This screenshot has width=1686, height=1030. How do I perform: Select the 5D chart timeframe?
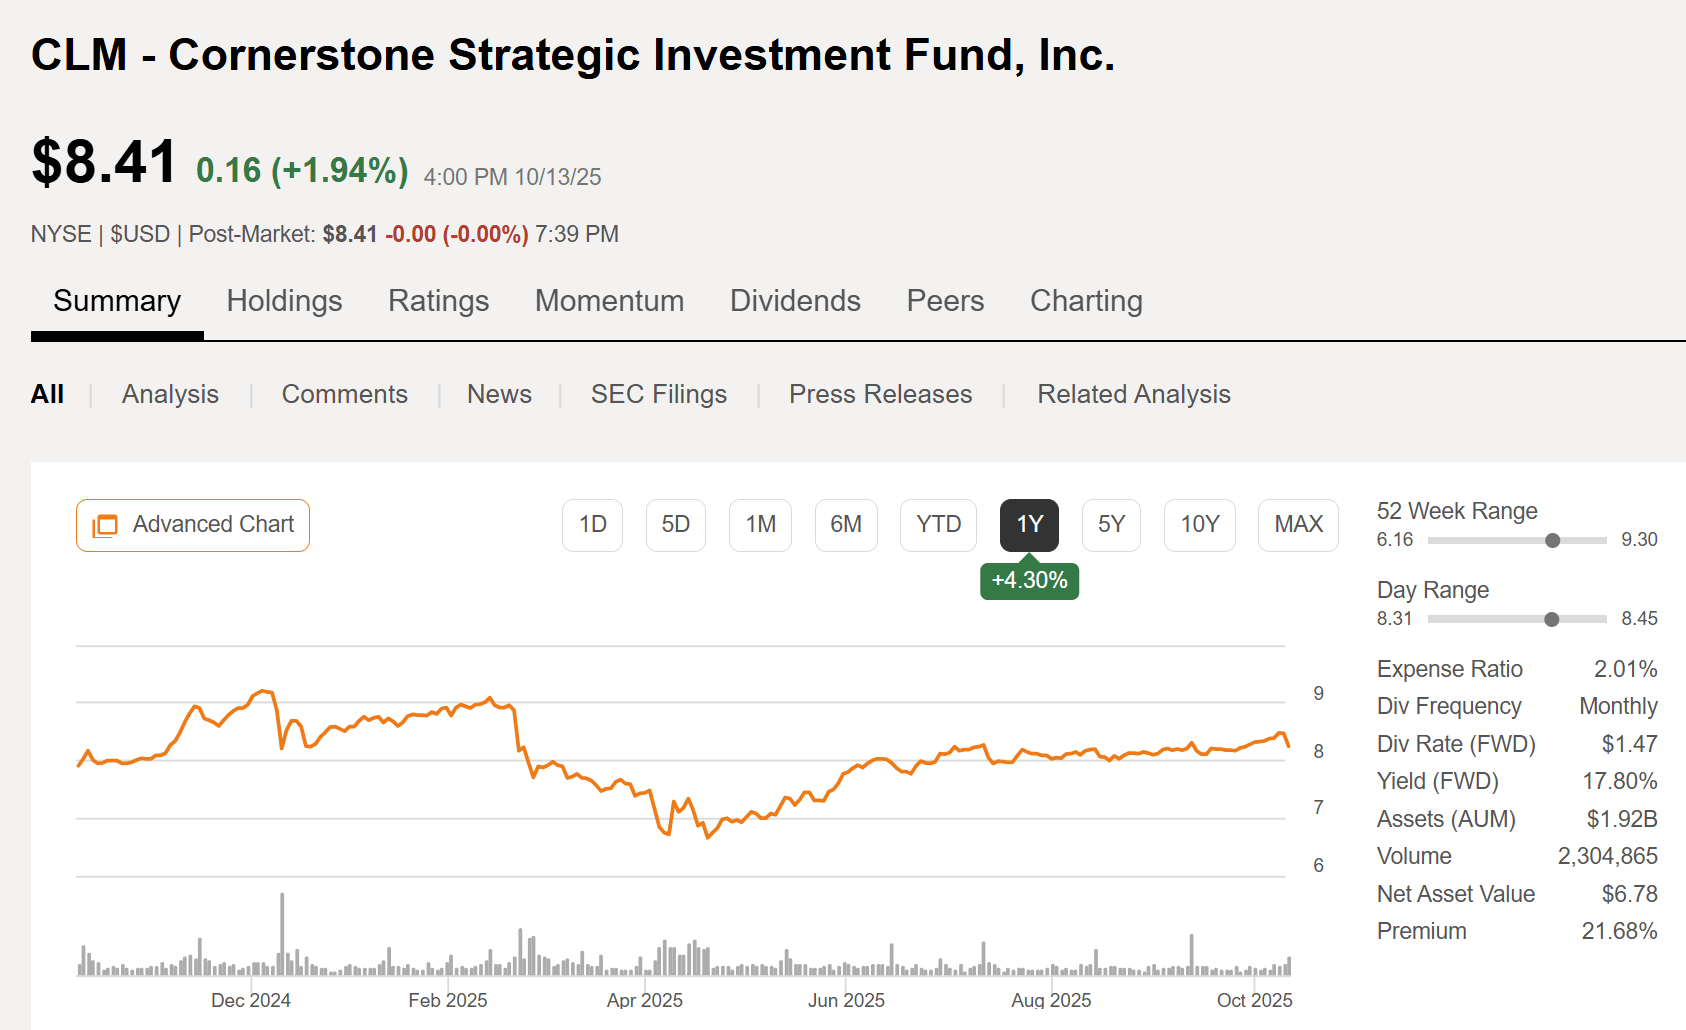coord(676,524)
